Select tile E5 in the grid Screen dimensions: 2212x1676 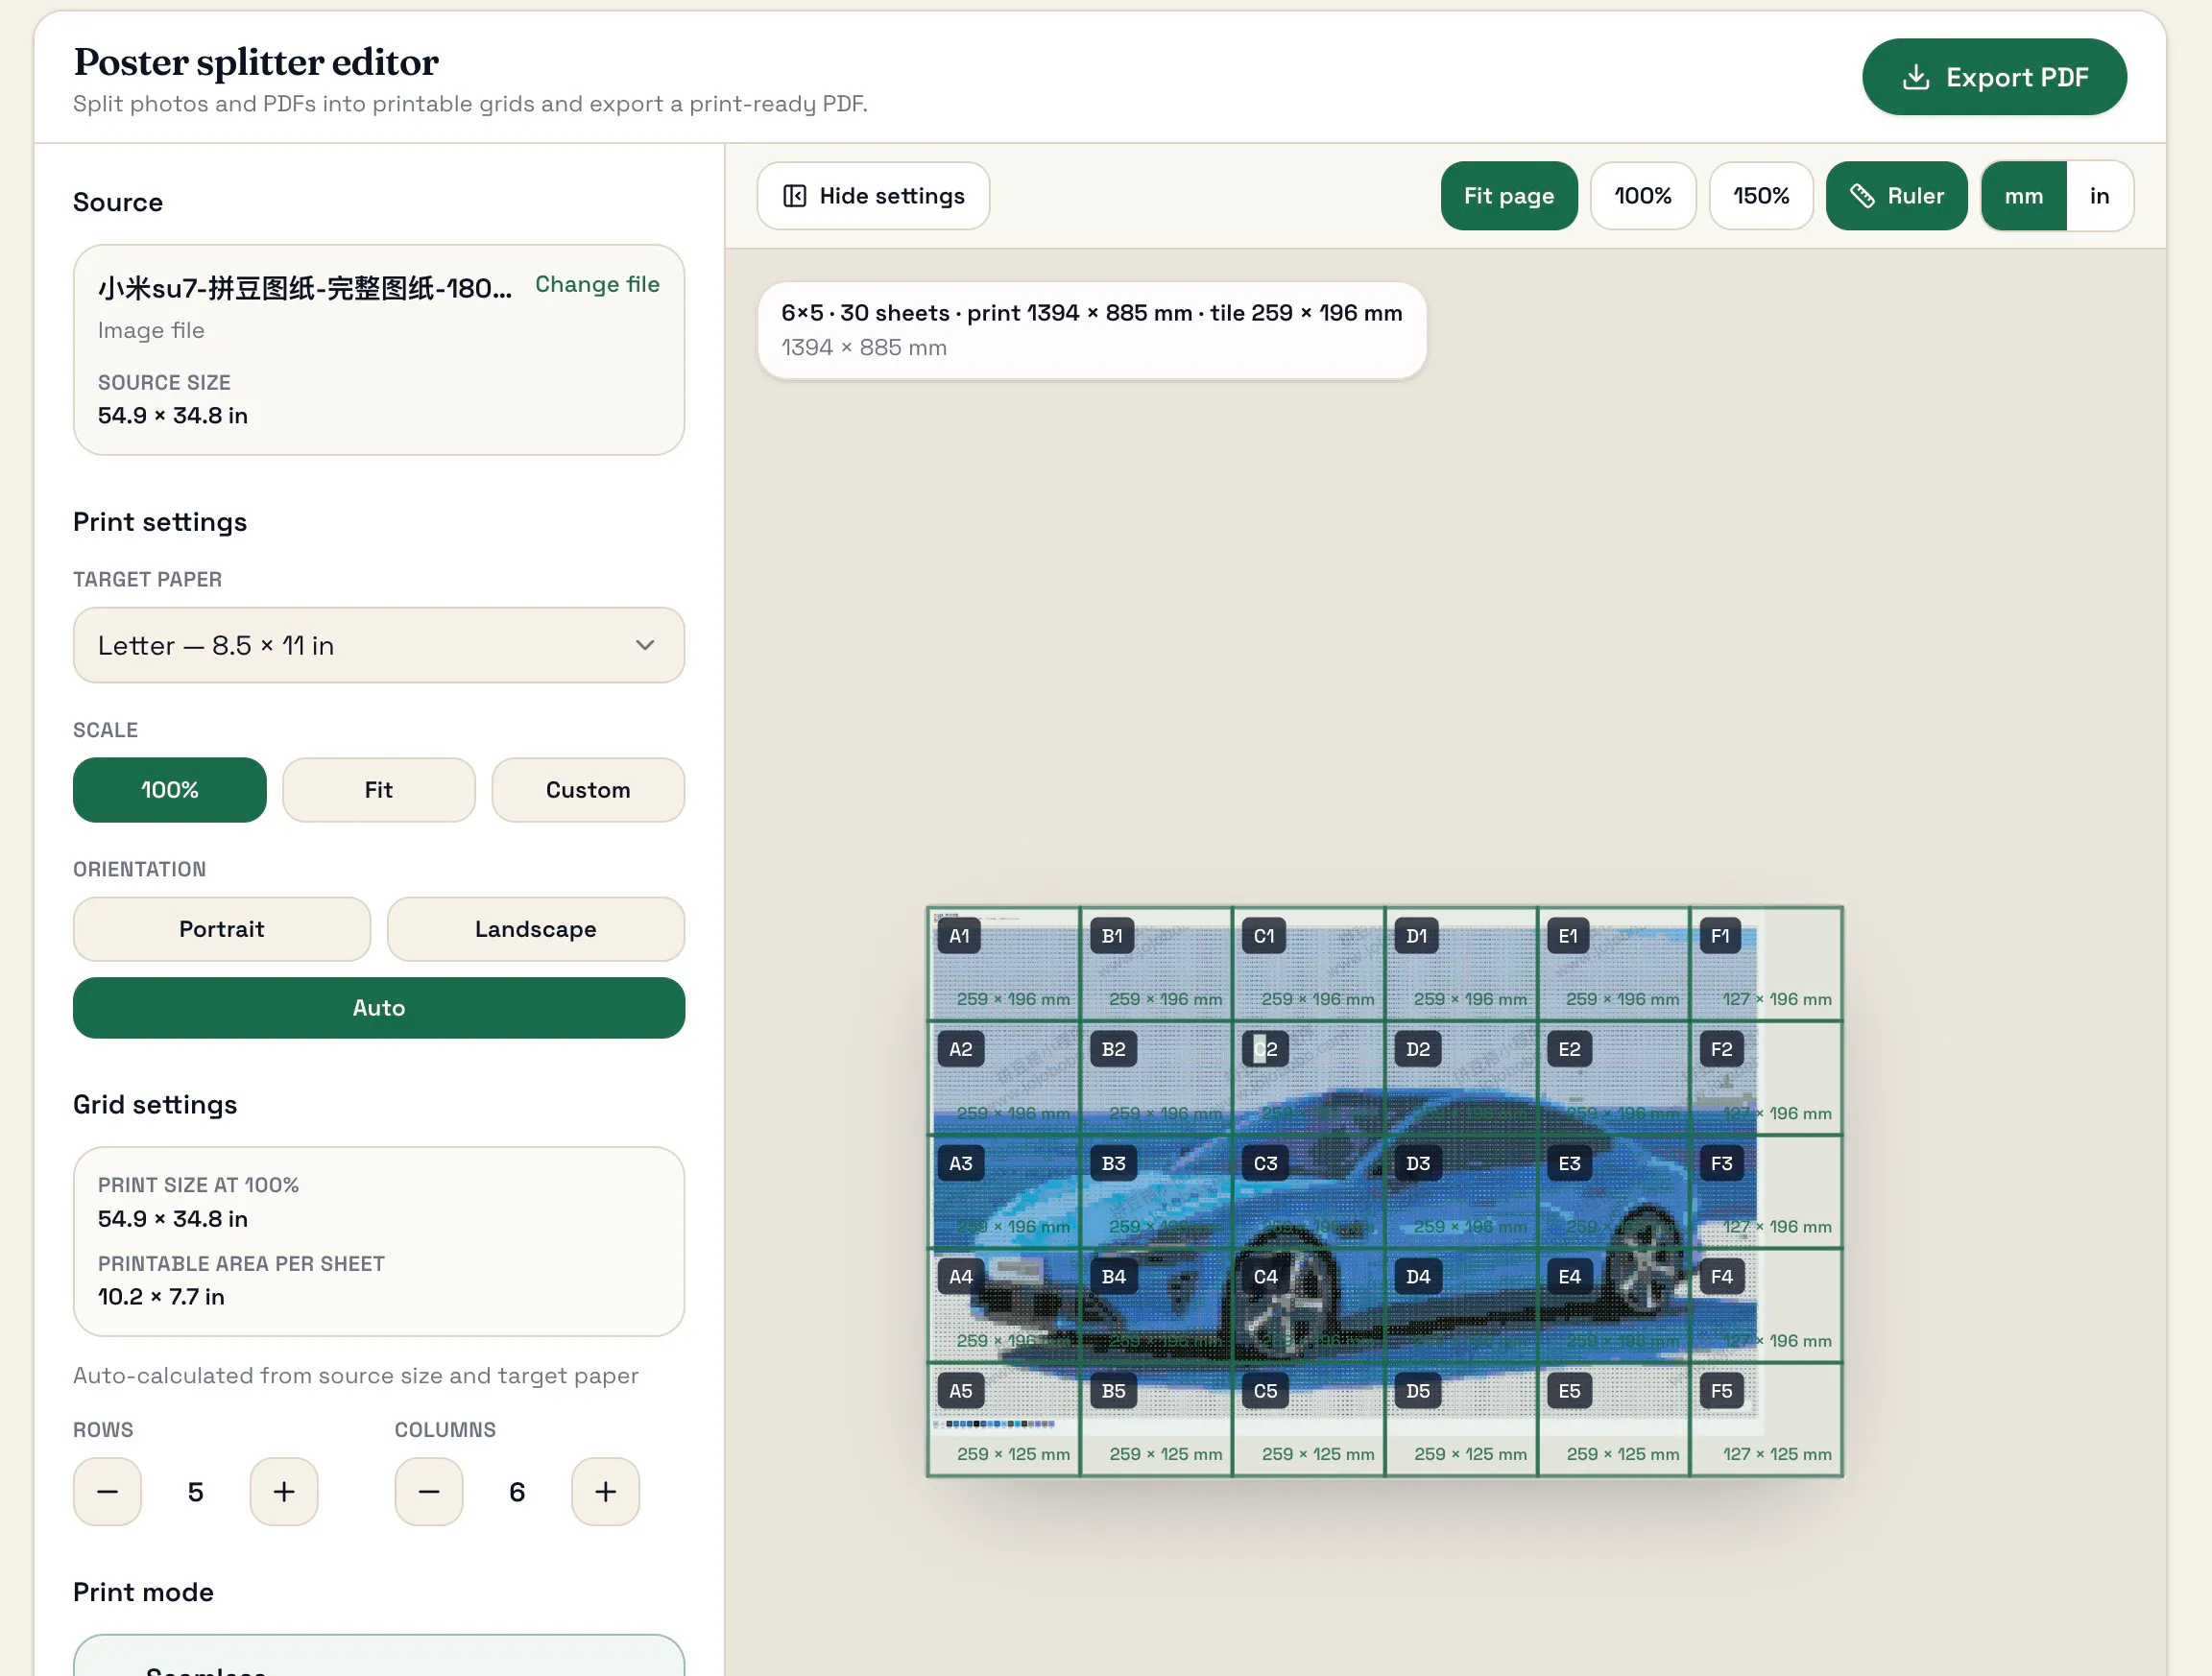(1614, 1419)
